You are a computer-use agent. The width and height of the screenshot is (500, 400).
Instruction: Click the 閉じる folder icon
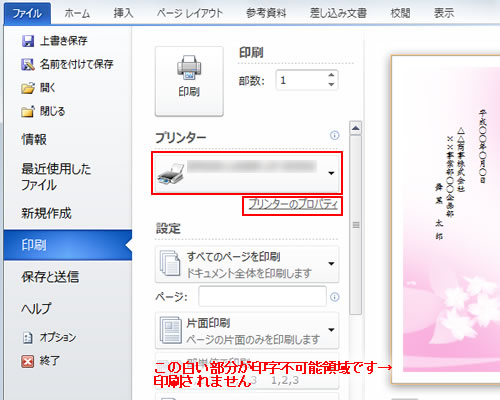coord(28,111)
